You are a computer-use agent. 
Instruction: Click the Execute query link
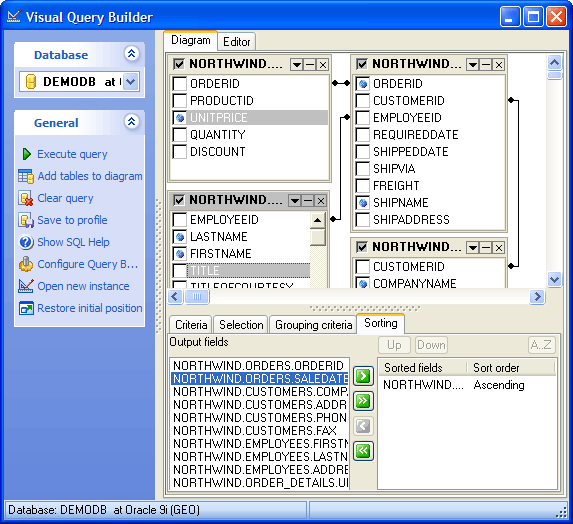click(x=72, y=154)
